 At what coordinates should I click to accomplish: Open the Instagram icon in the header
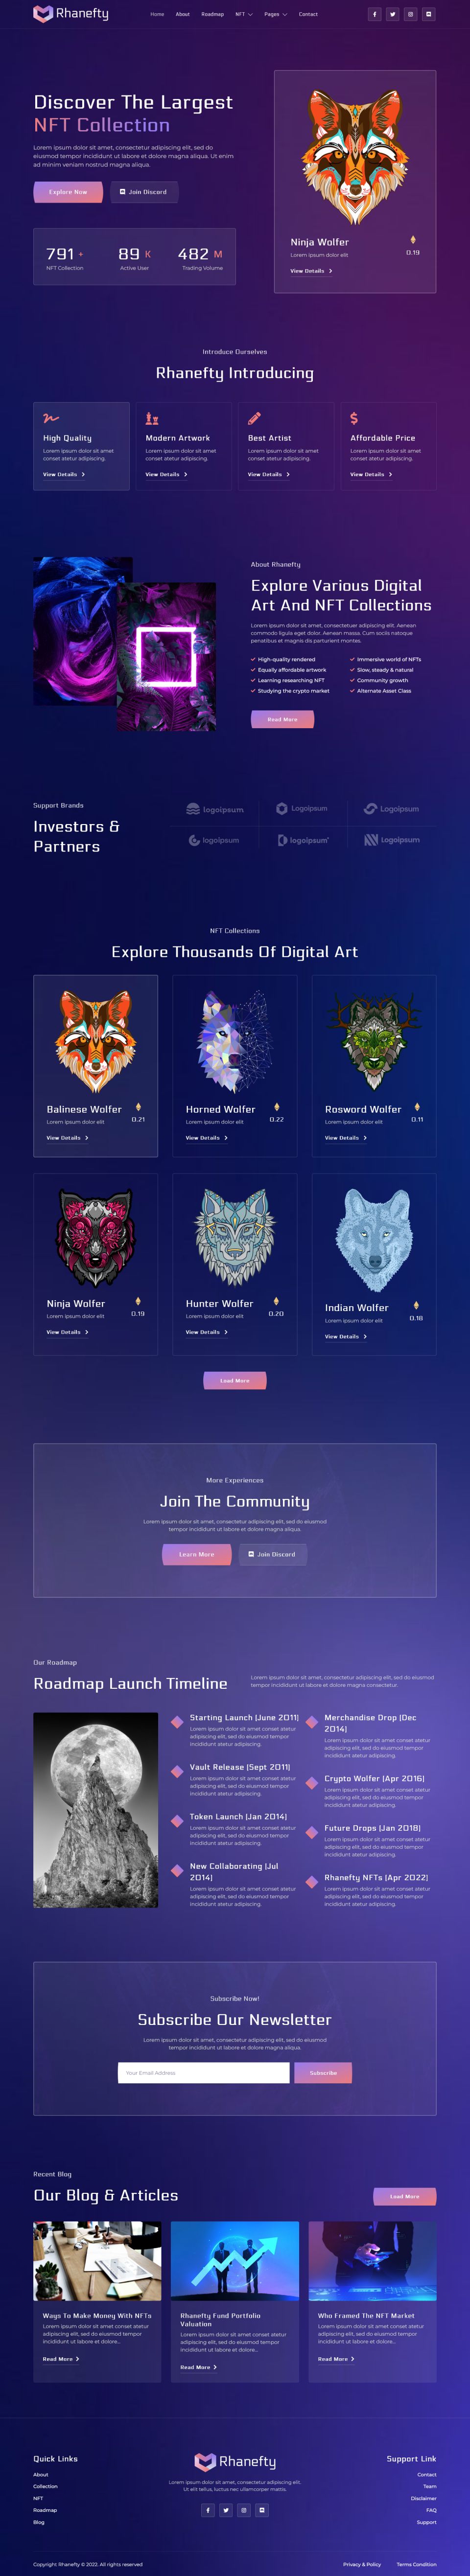pos(410,14)
